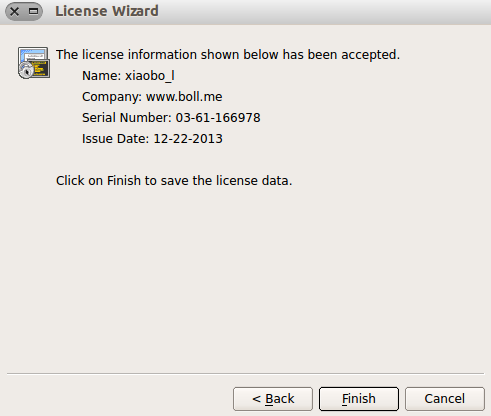Click the "Serial Number:" label
Viewport: 491px width, 416px height.
click(127, 118)
